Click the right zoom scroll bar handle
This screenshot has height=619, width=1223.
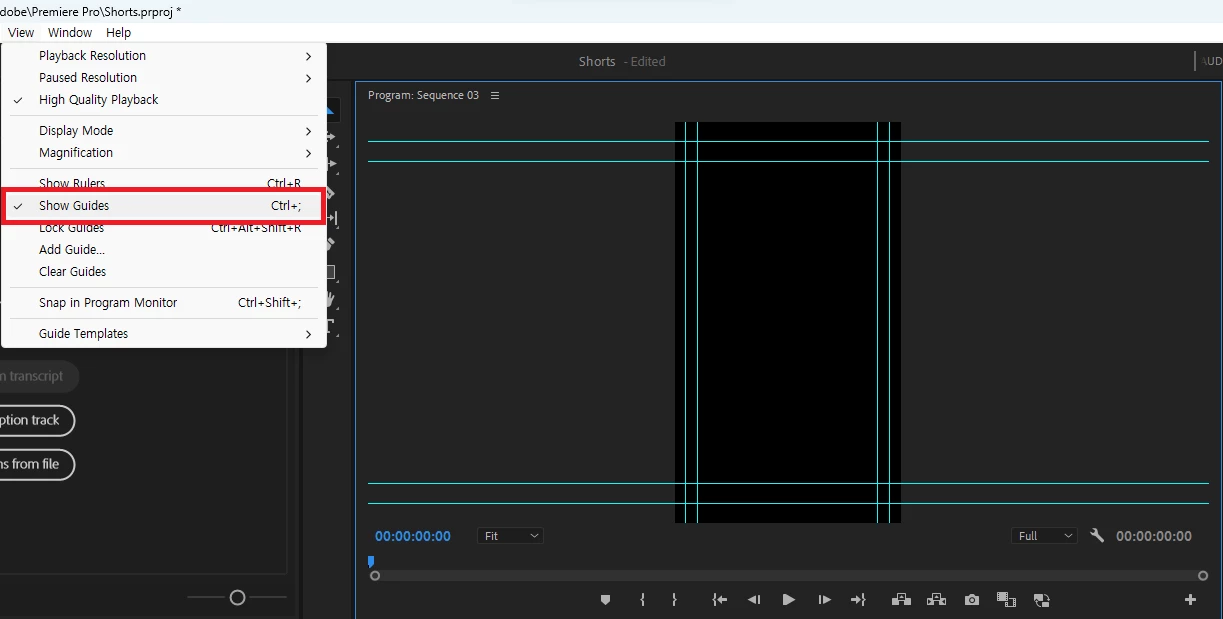click(x=1203, y=576)
